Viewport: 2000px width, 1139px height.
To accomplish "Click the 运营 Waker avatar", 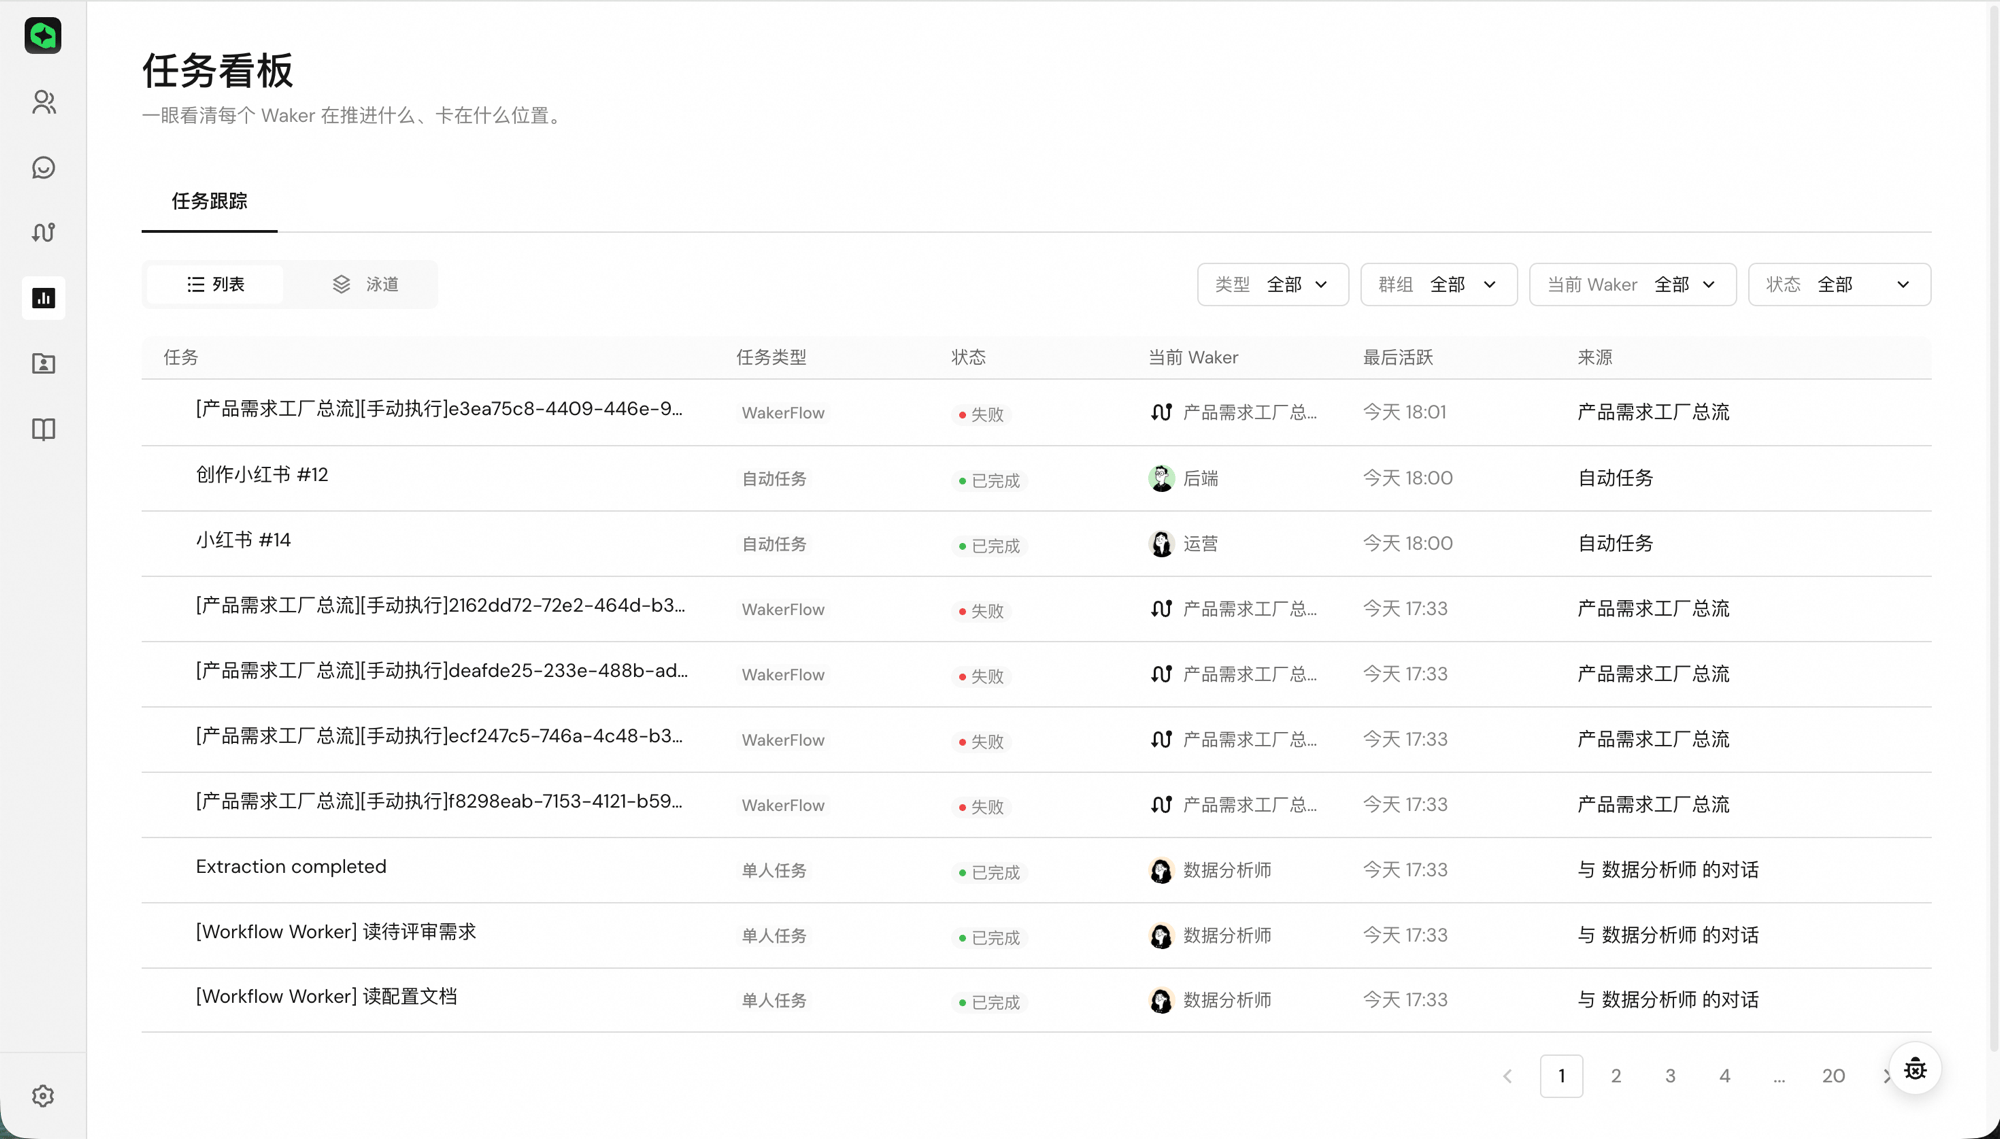I will pos(1161,544).
